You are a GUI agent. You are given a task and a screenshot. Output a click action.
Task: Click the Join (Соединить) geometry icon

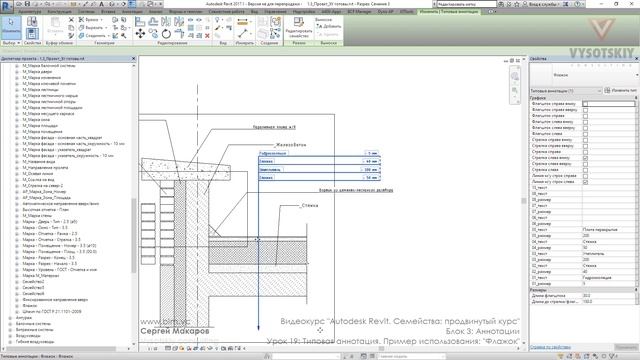coord(81,36)
